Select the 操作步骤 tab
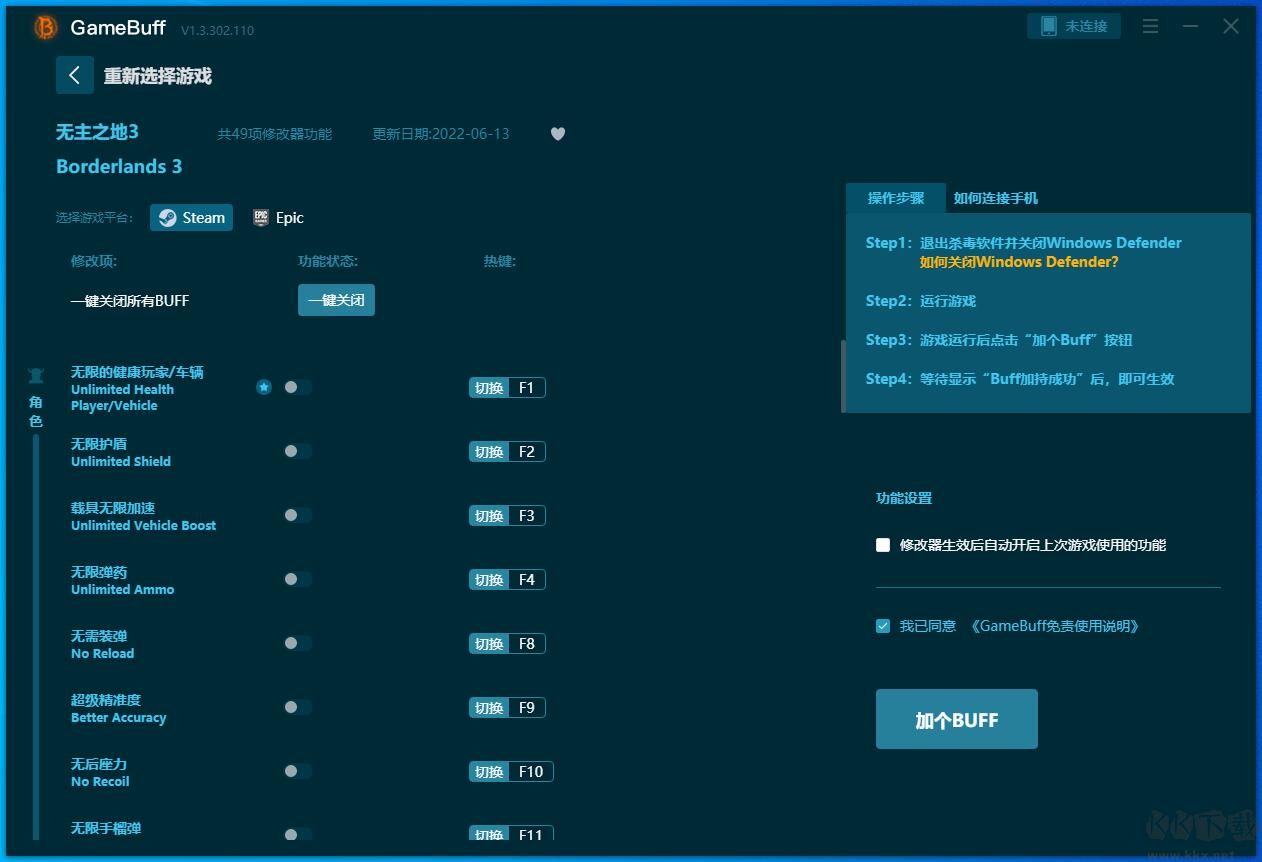This screenshot has height=862, width=1262. (896, 198)
